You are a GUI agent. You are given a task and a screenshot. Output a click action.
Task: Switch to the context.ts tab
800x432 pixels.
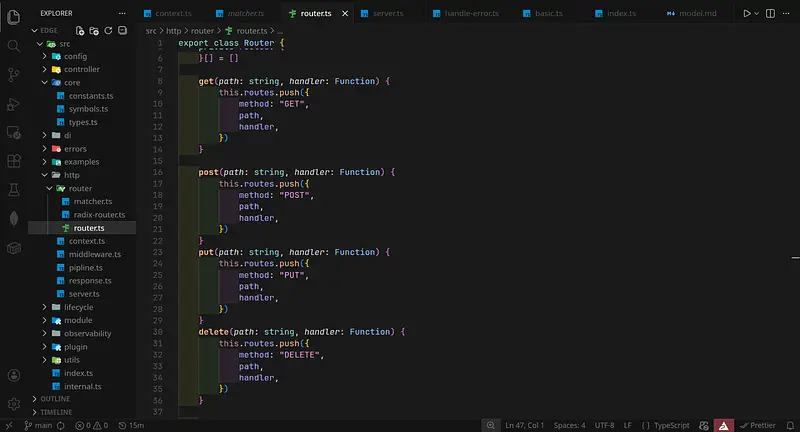[173, 14]
